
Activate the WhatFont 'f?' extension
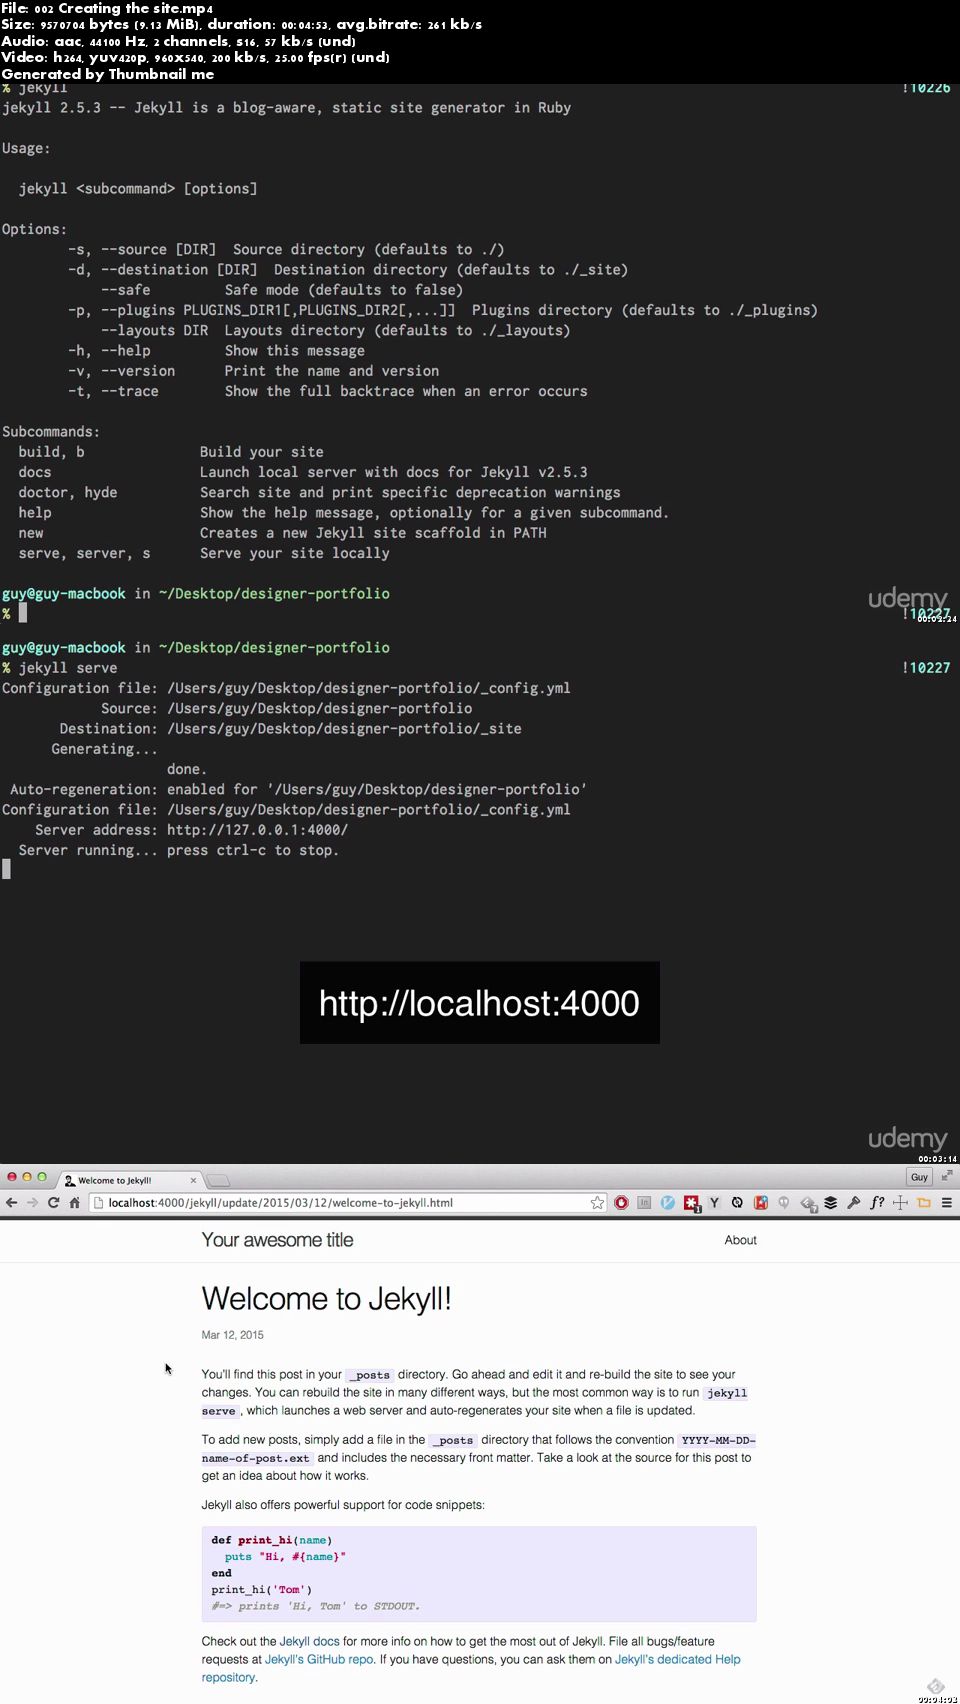tap(877, 1203)
